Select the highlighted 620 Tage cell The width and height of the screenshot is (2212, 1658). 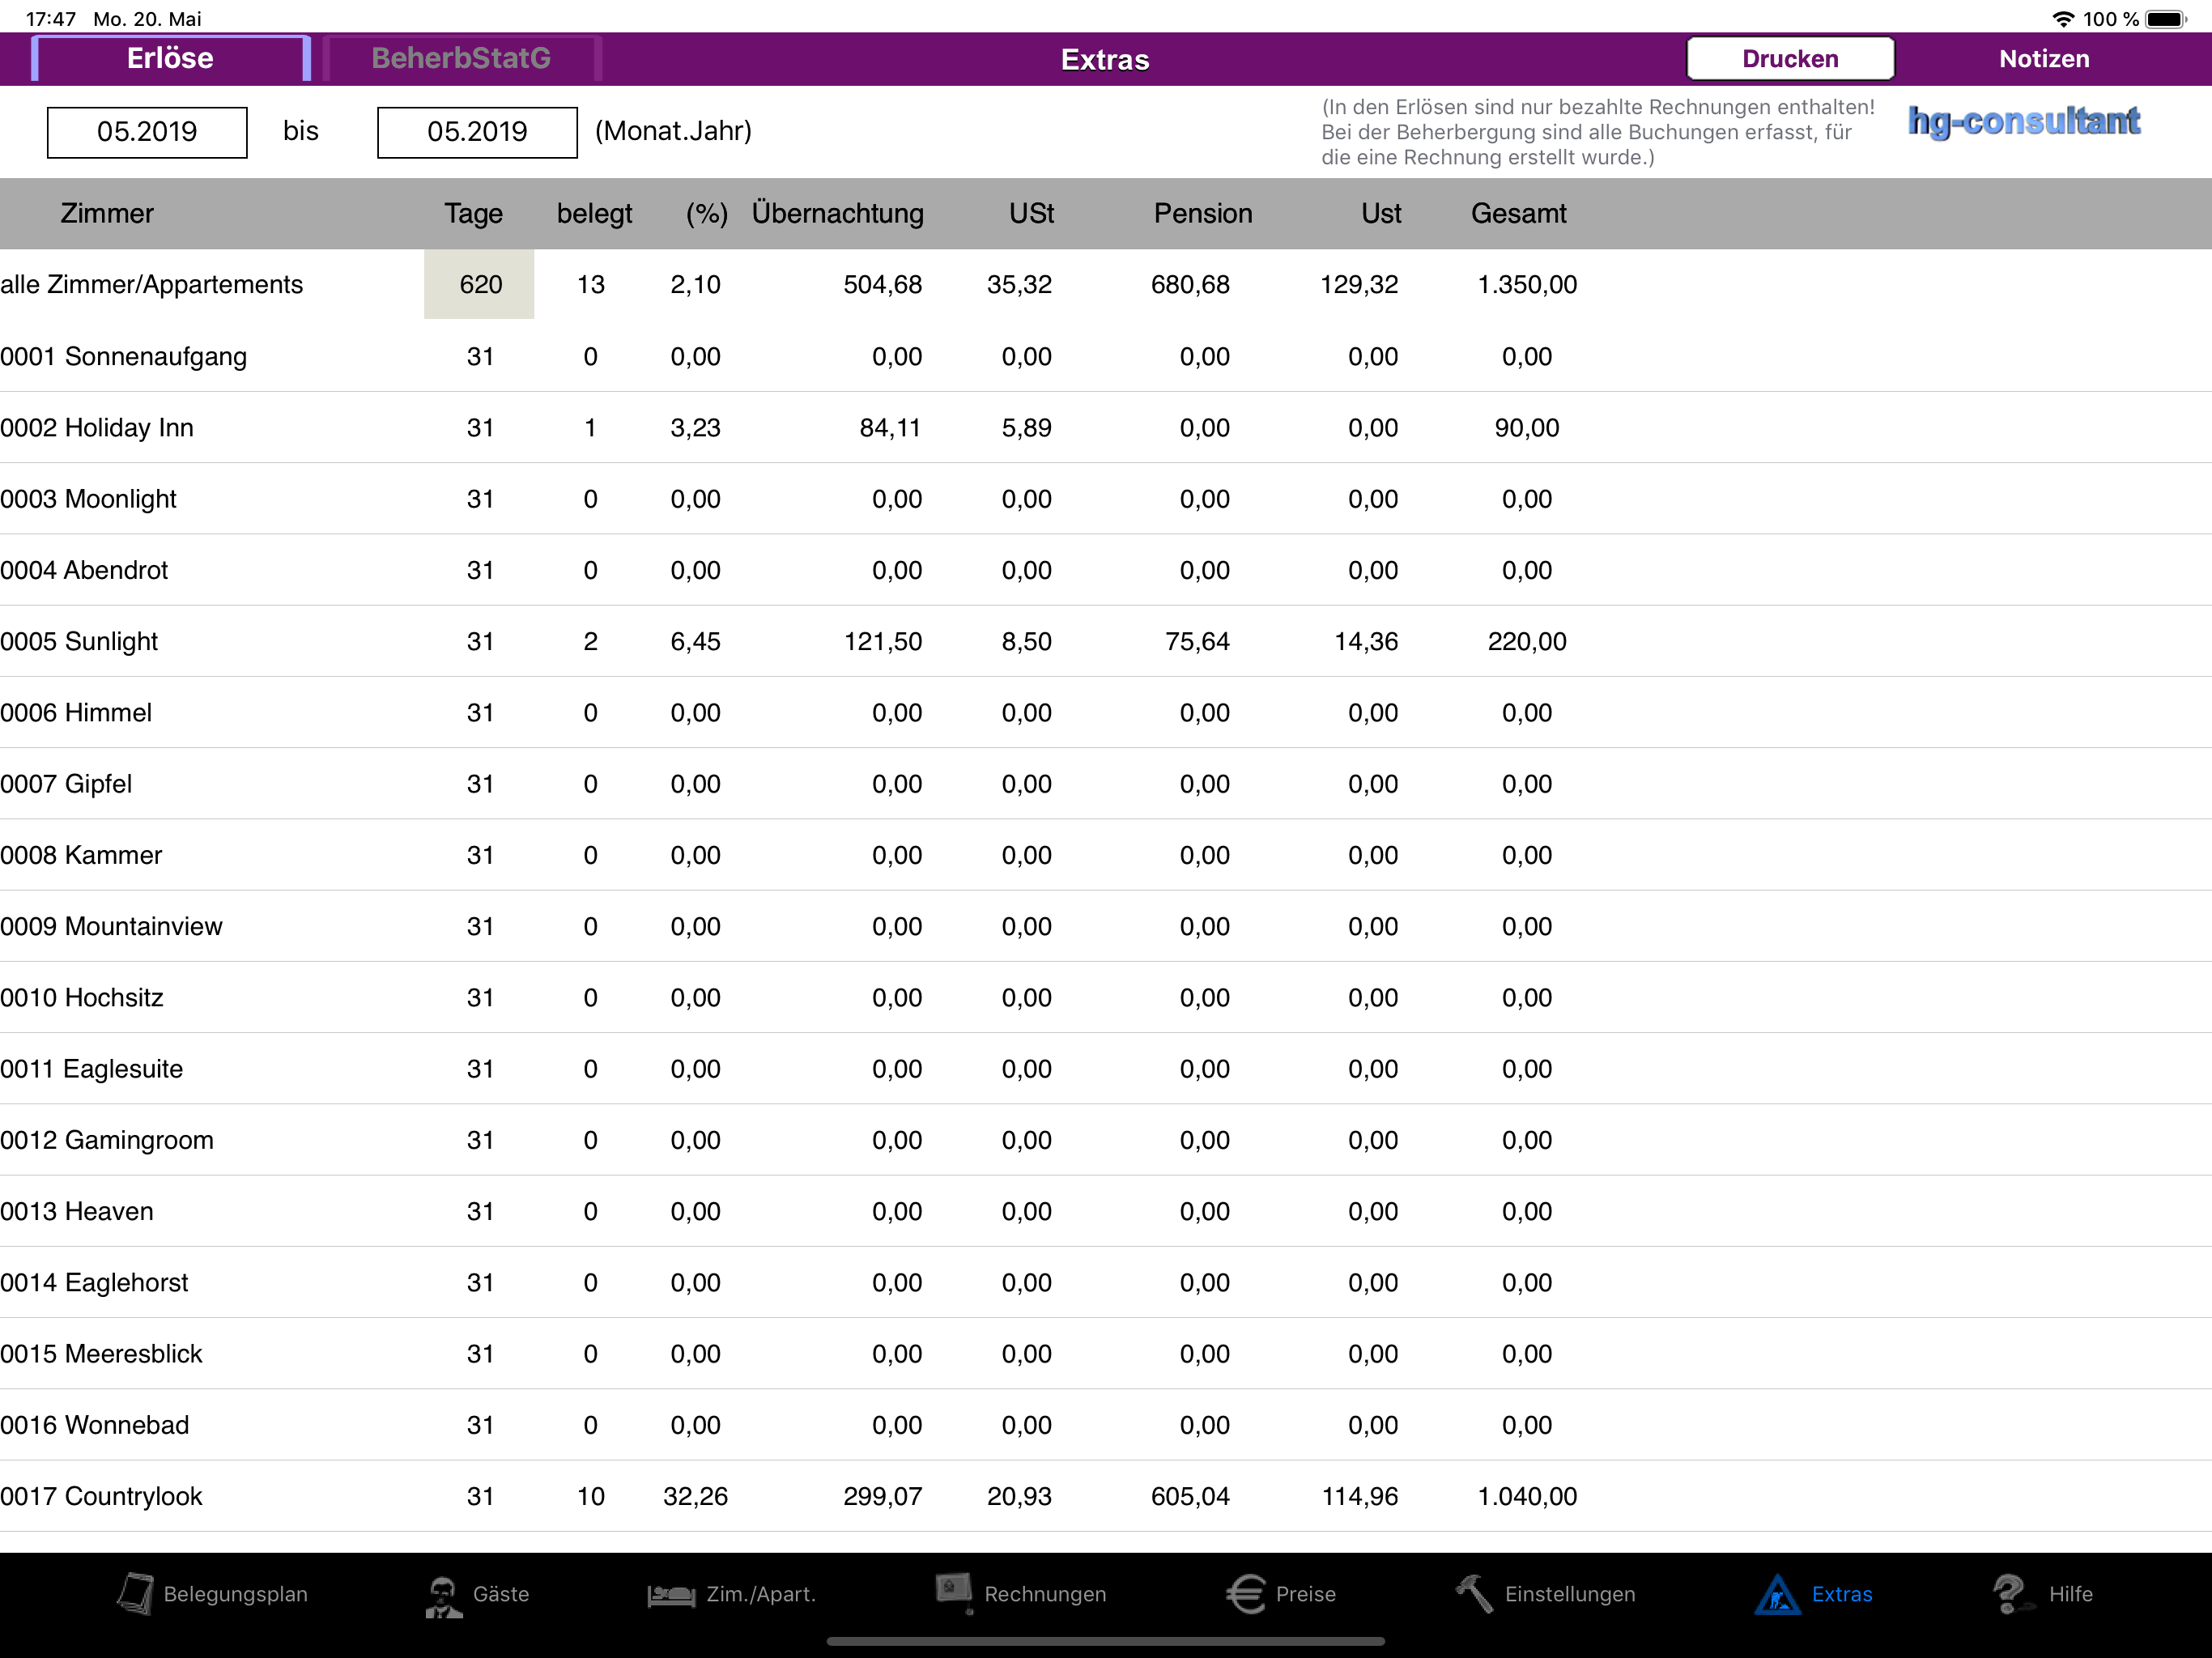click(x=479, y=284)
